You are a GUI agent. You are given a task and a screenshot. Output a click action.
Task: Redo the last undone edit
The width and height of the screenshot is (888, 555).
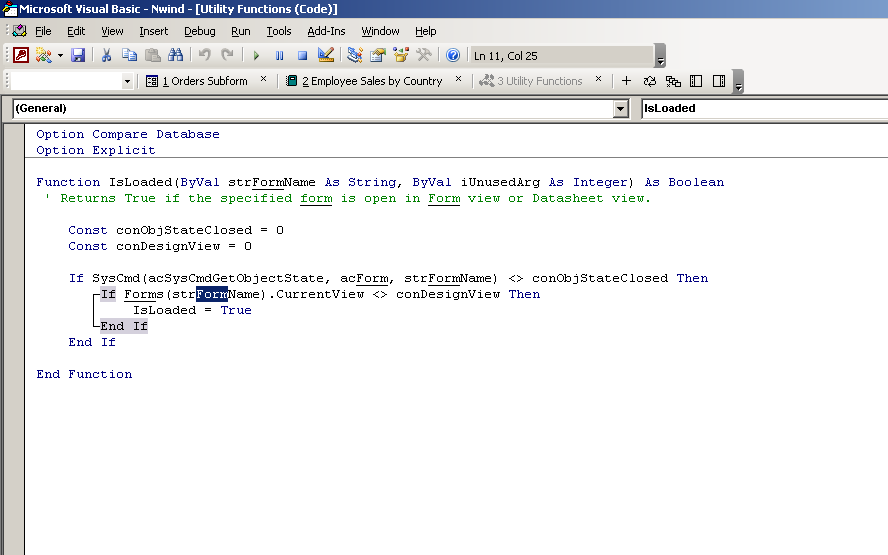coord(227,55)
